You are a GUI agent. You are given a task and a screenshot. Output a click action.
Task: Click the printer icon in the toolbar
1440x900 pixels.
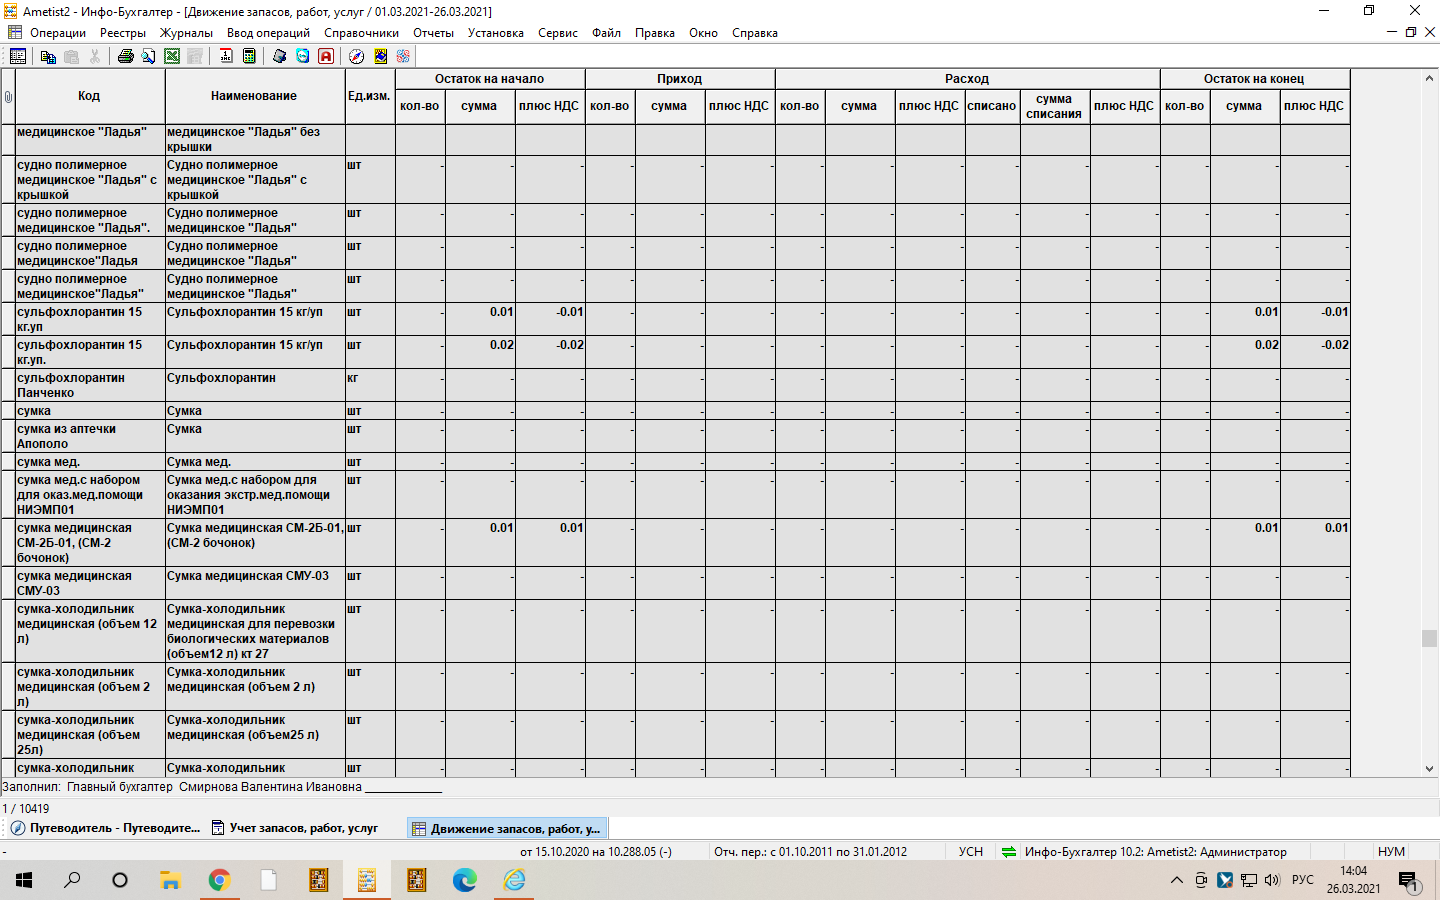pyautogui.click(x=125, y=57)
